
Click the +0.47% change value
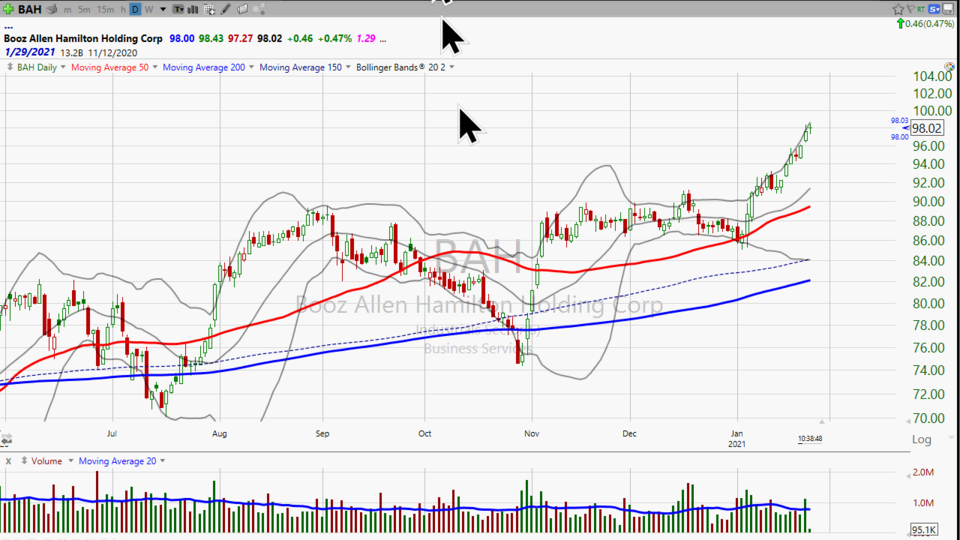click(335, 39)
